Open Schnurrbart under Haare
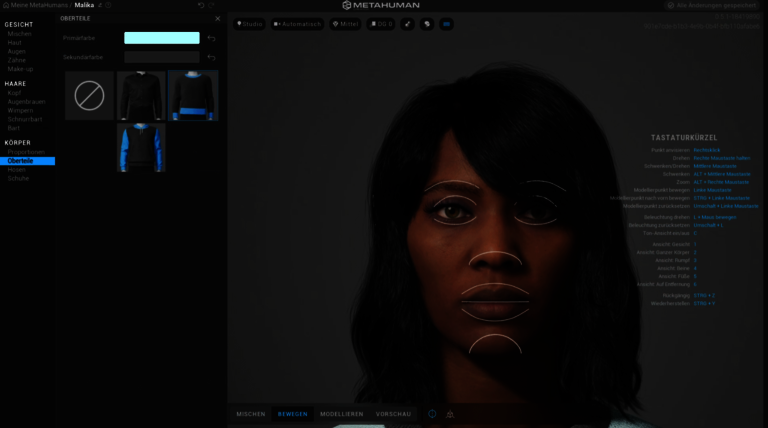The height and width of the screenshot is (428, 768). click(x=25, y=119)
